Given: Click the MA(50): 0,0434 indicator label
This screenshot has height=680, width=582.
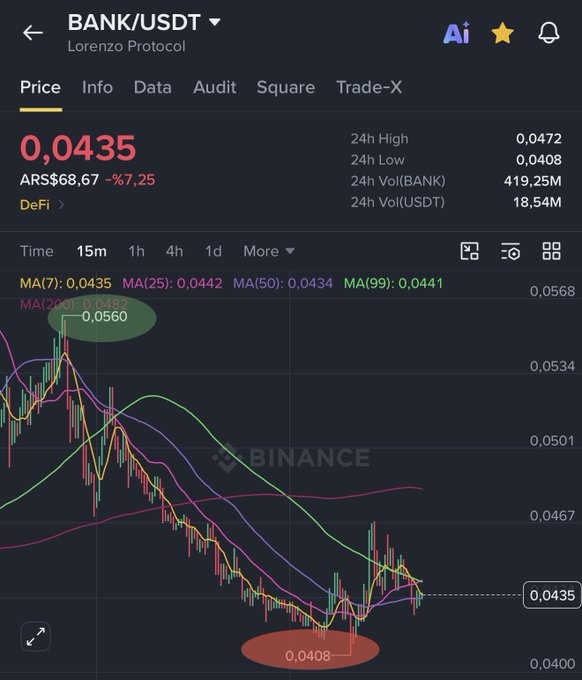Looking at the screenshot, I should point(283,283).
